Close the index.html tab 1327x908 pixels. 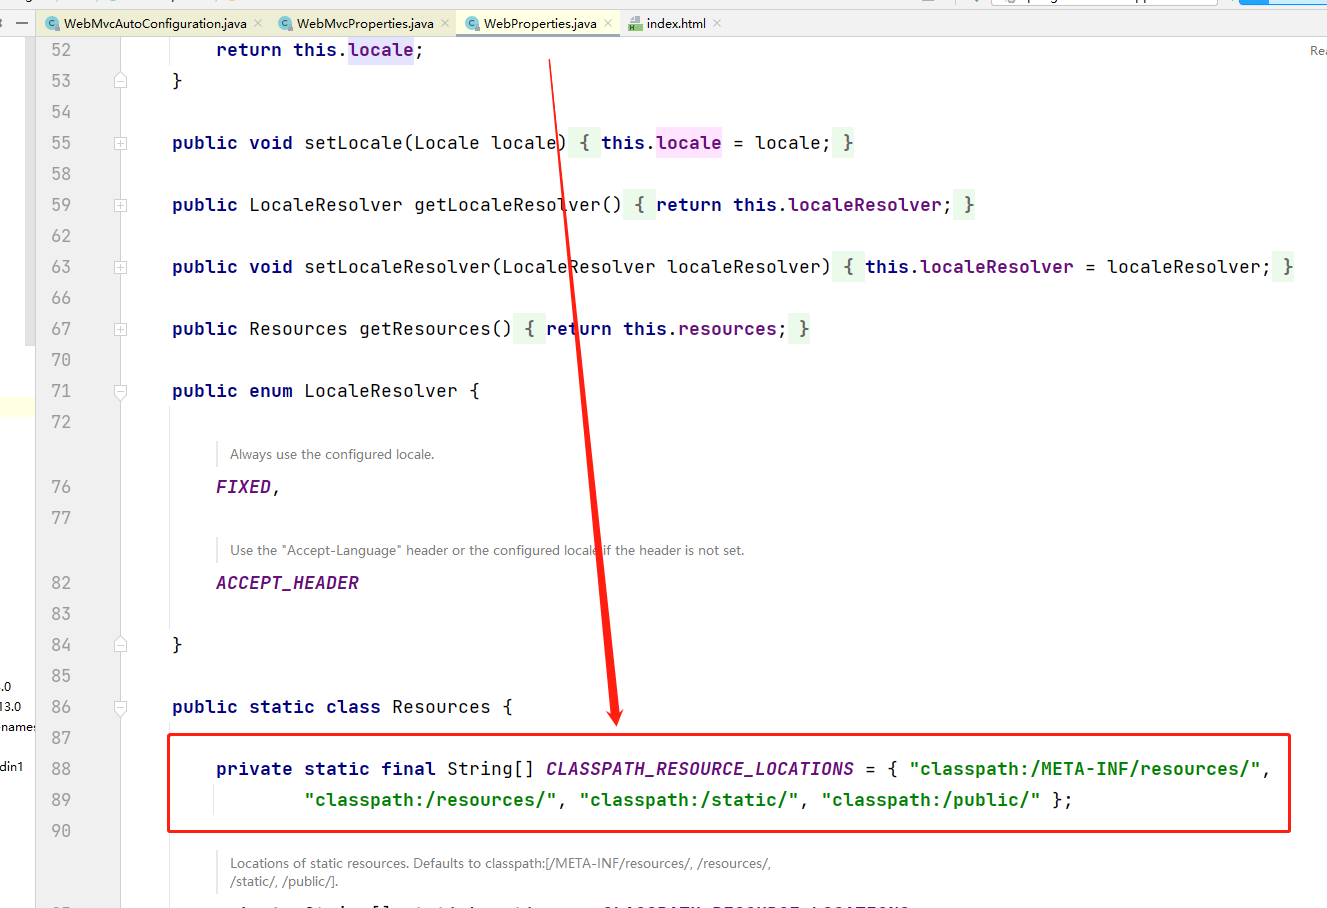point(717,23)
